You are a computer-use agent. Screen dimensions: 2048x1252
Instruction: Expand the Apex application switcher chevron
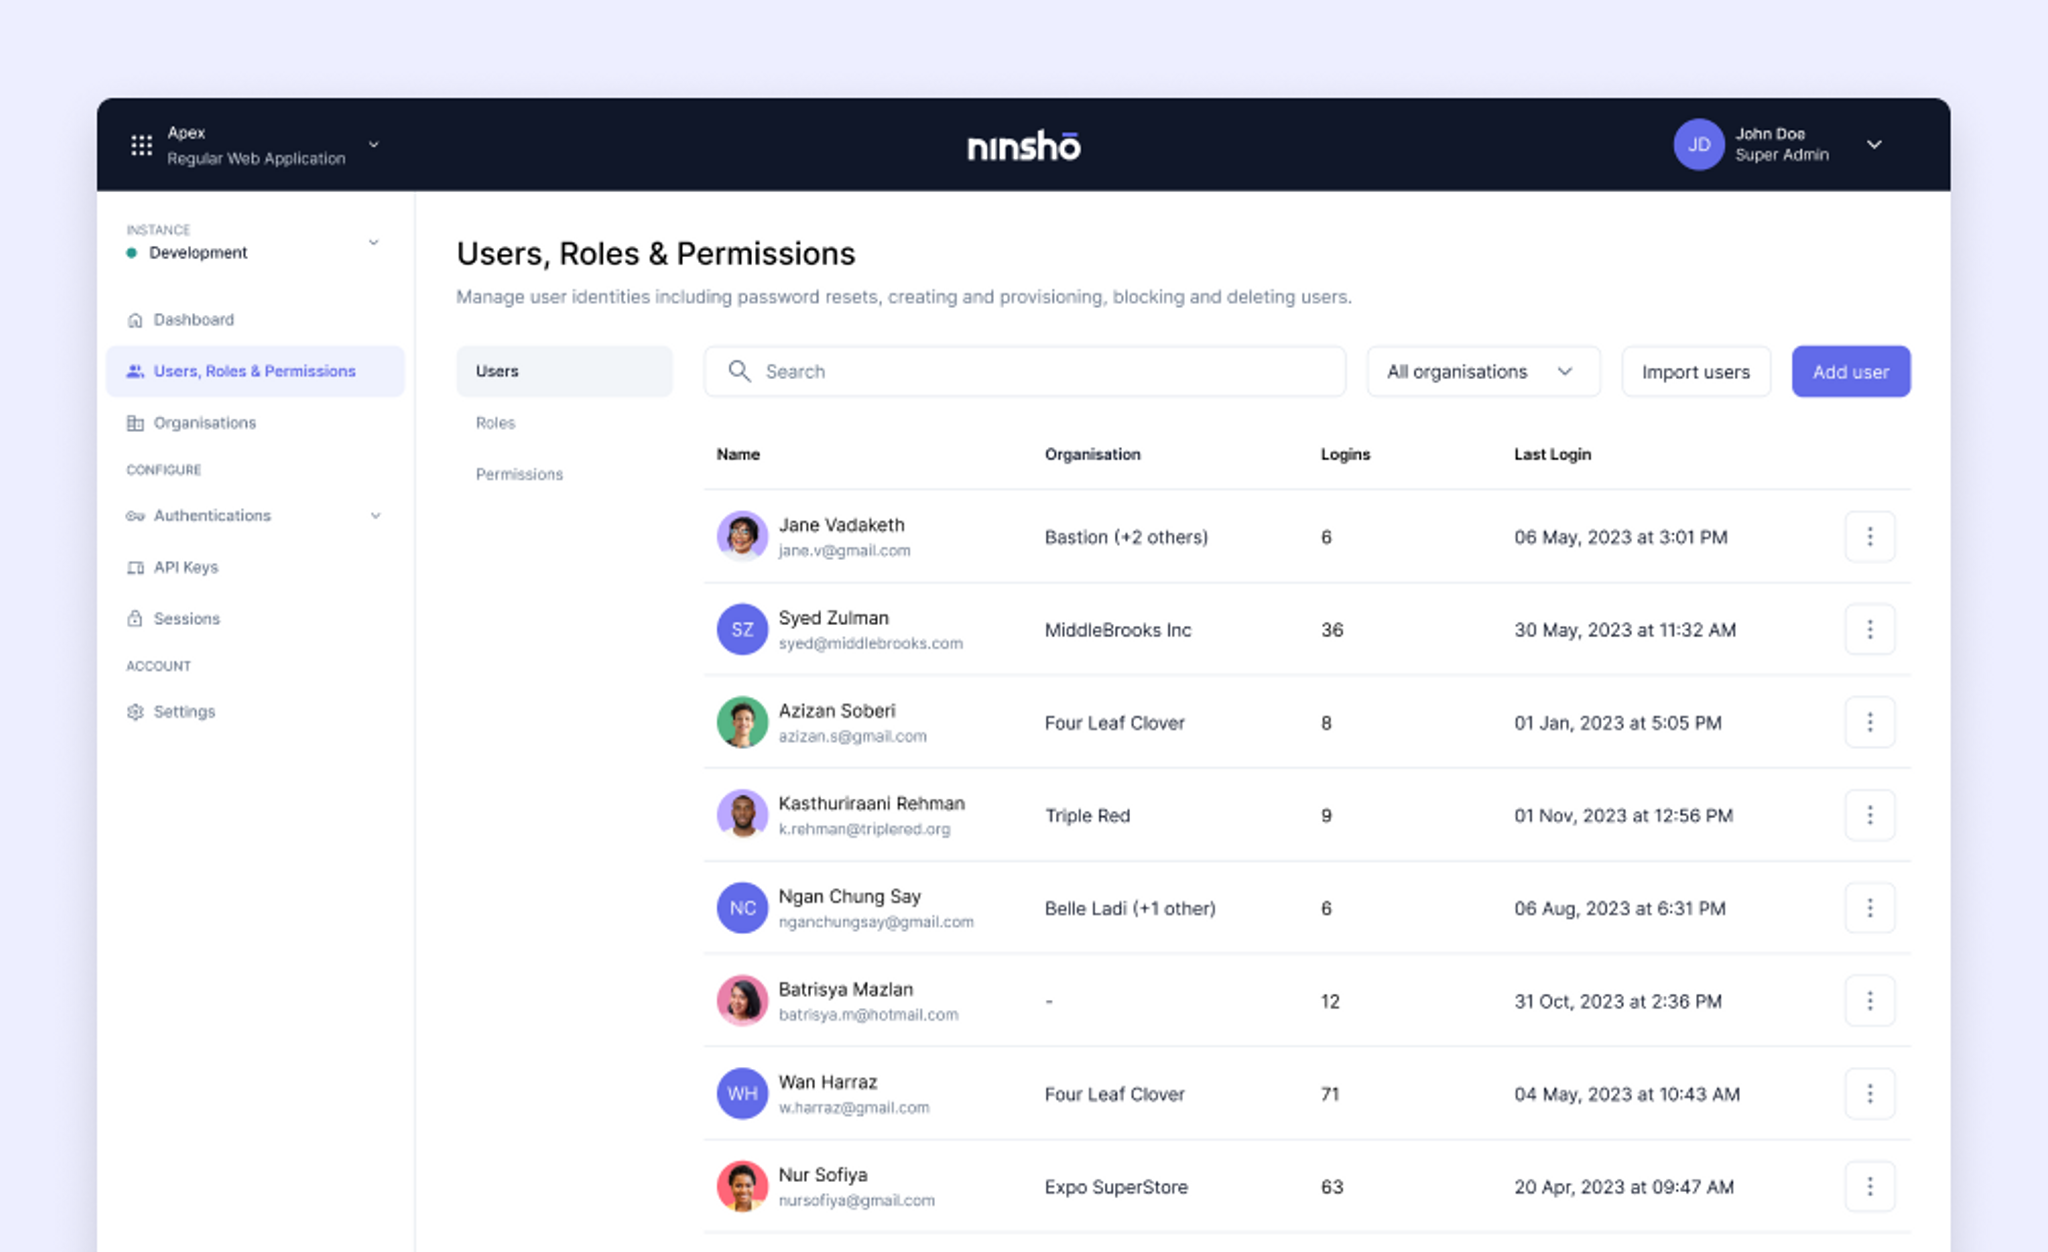[374, 145]
